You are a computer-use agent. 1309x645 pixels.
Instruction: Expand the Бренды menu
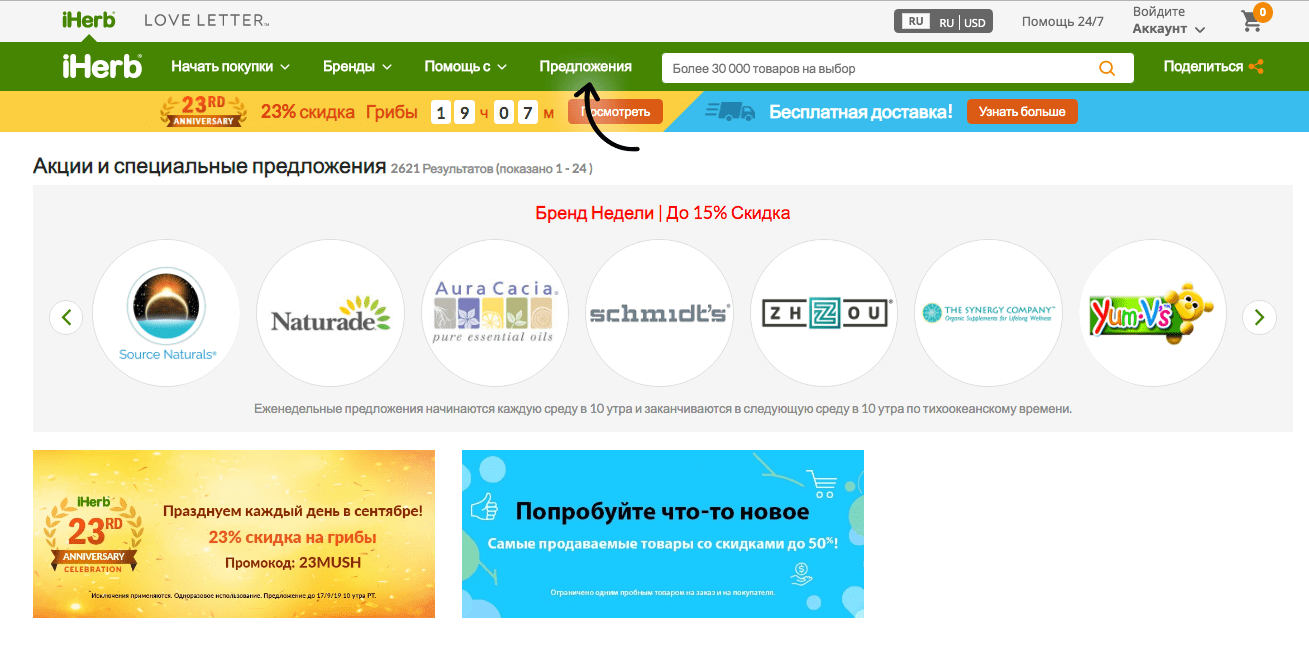click(x=357, y=67)
